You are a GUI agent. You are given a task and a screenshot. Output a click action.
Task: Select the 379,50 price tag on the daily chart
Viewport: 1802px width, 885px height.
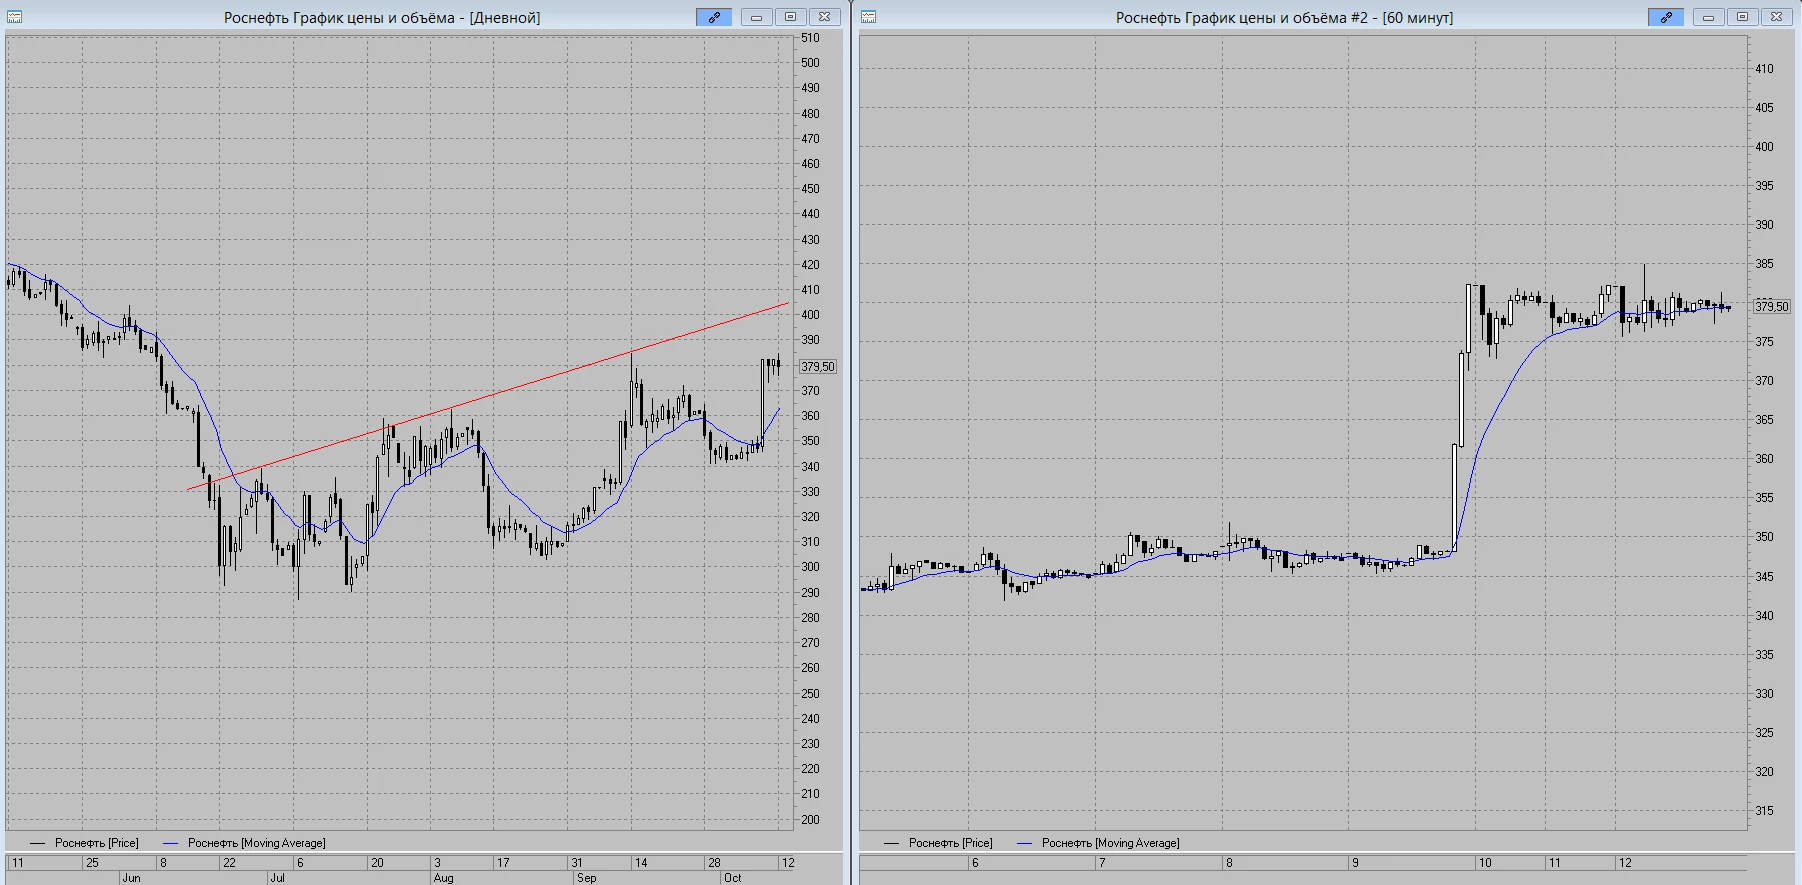[817, 367]
